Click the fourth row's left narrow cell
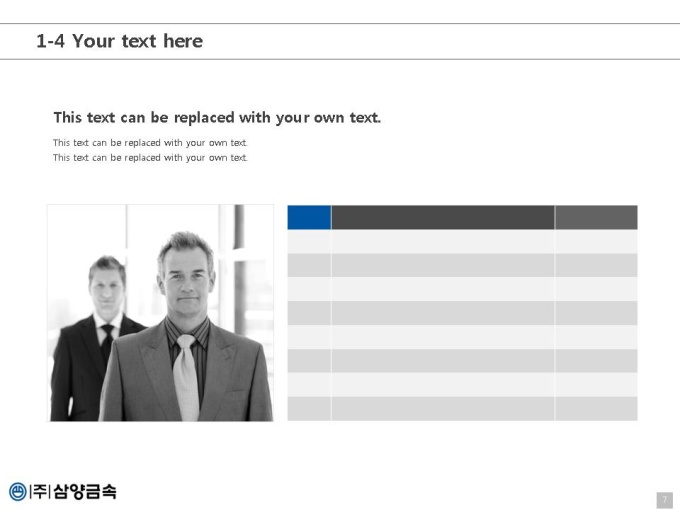The image size is (680, 510). click(x=309, y=313)
